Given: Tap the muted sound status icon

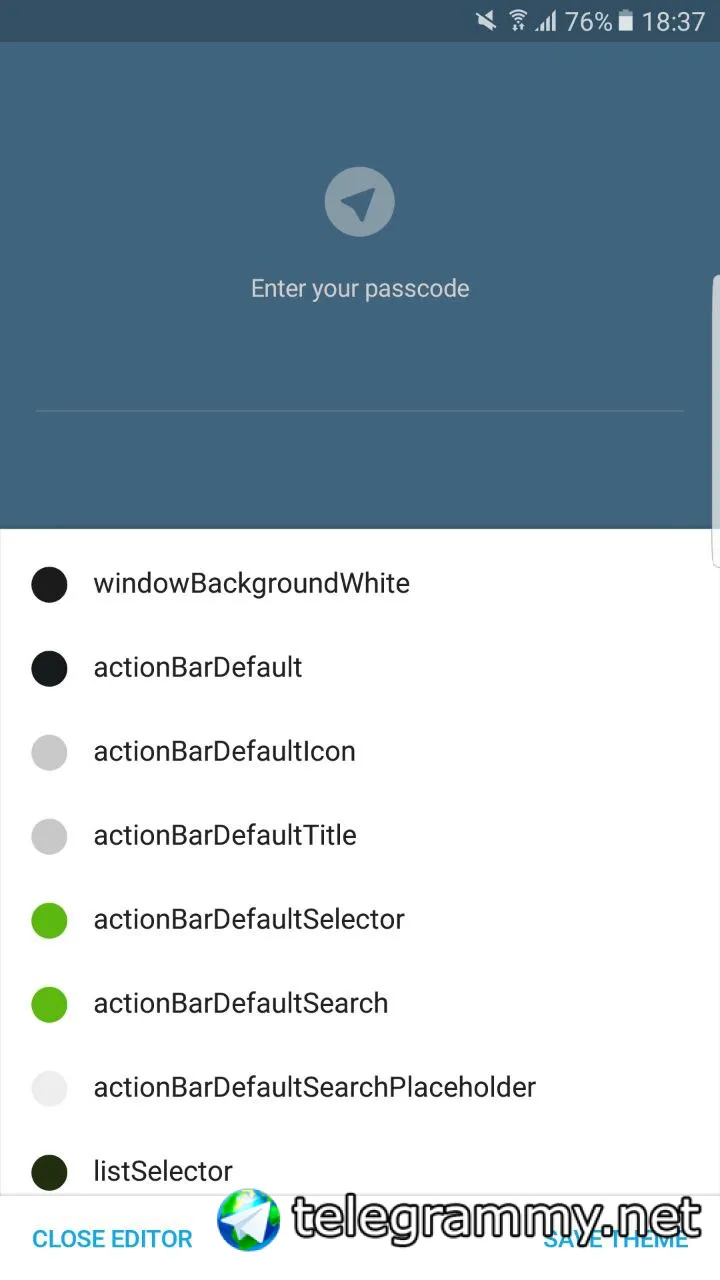Looking at the screenshot, I should pyautogui.click(x=486, y=21).
